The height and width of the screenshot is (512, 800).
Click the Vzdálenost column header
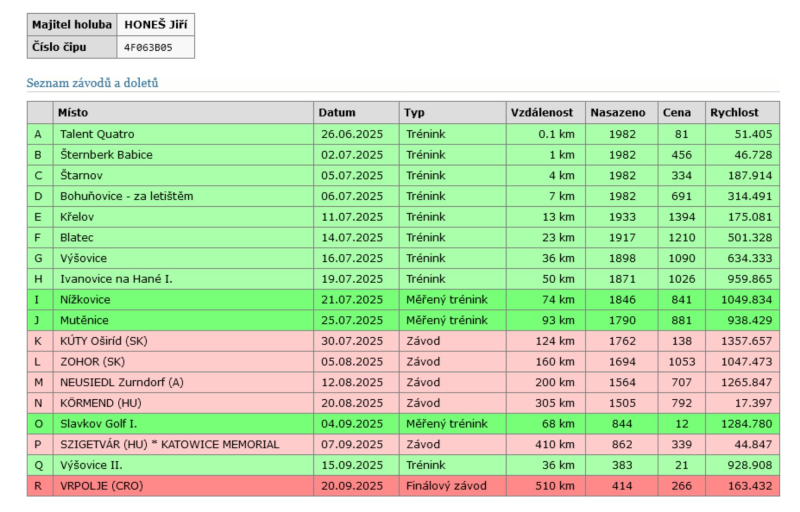[x=542, y=113]
